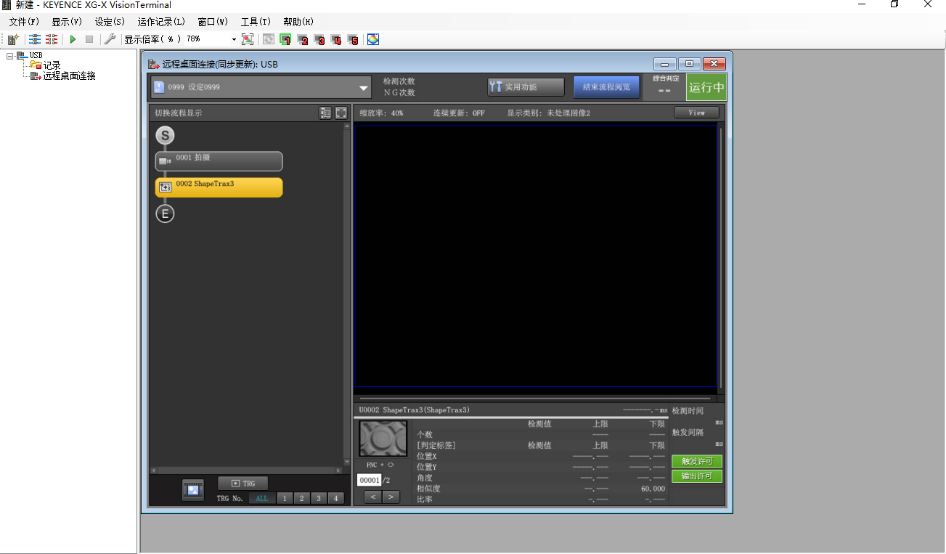This screenshot has height=554, width=946.
Task: Click the blue tree-list toolbar icon
Action: pos(35,39)
